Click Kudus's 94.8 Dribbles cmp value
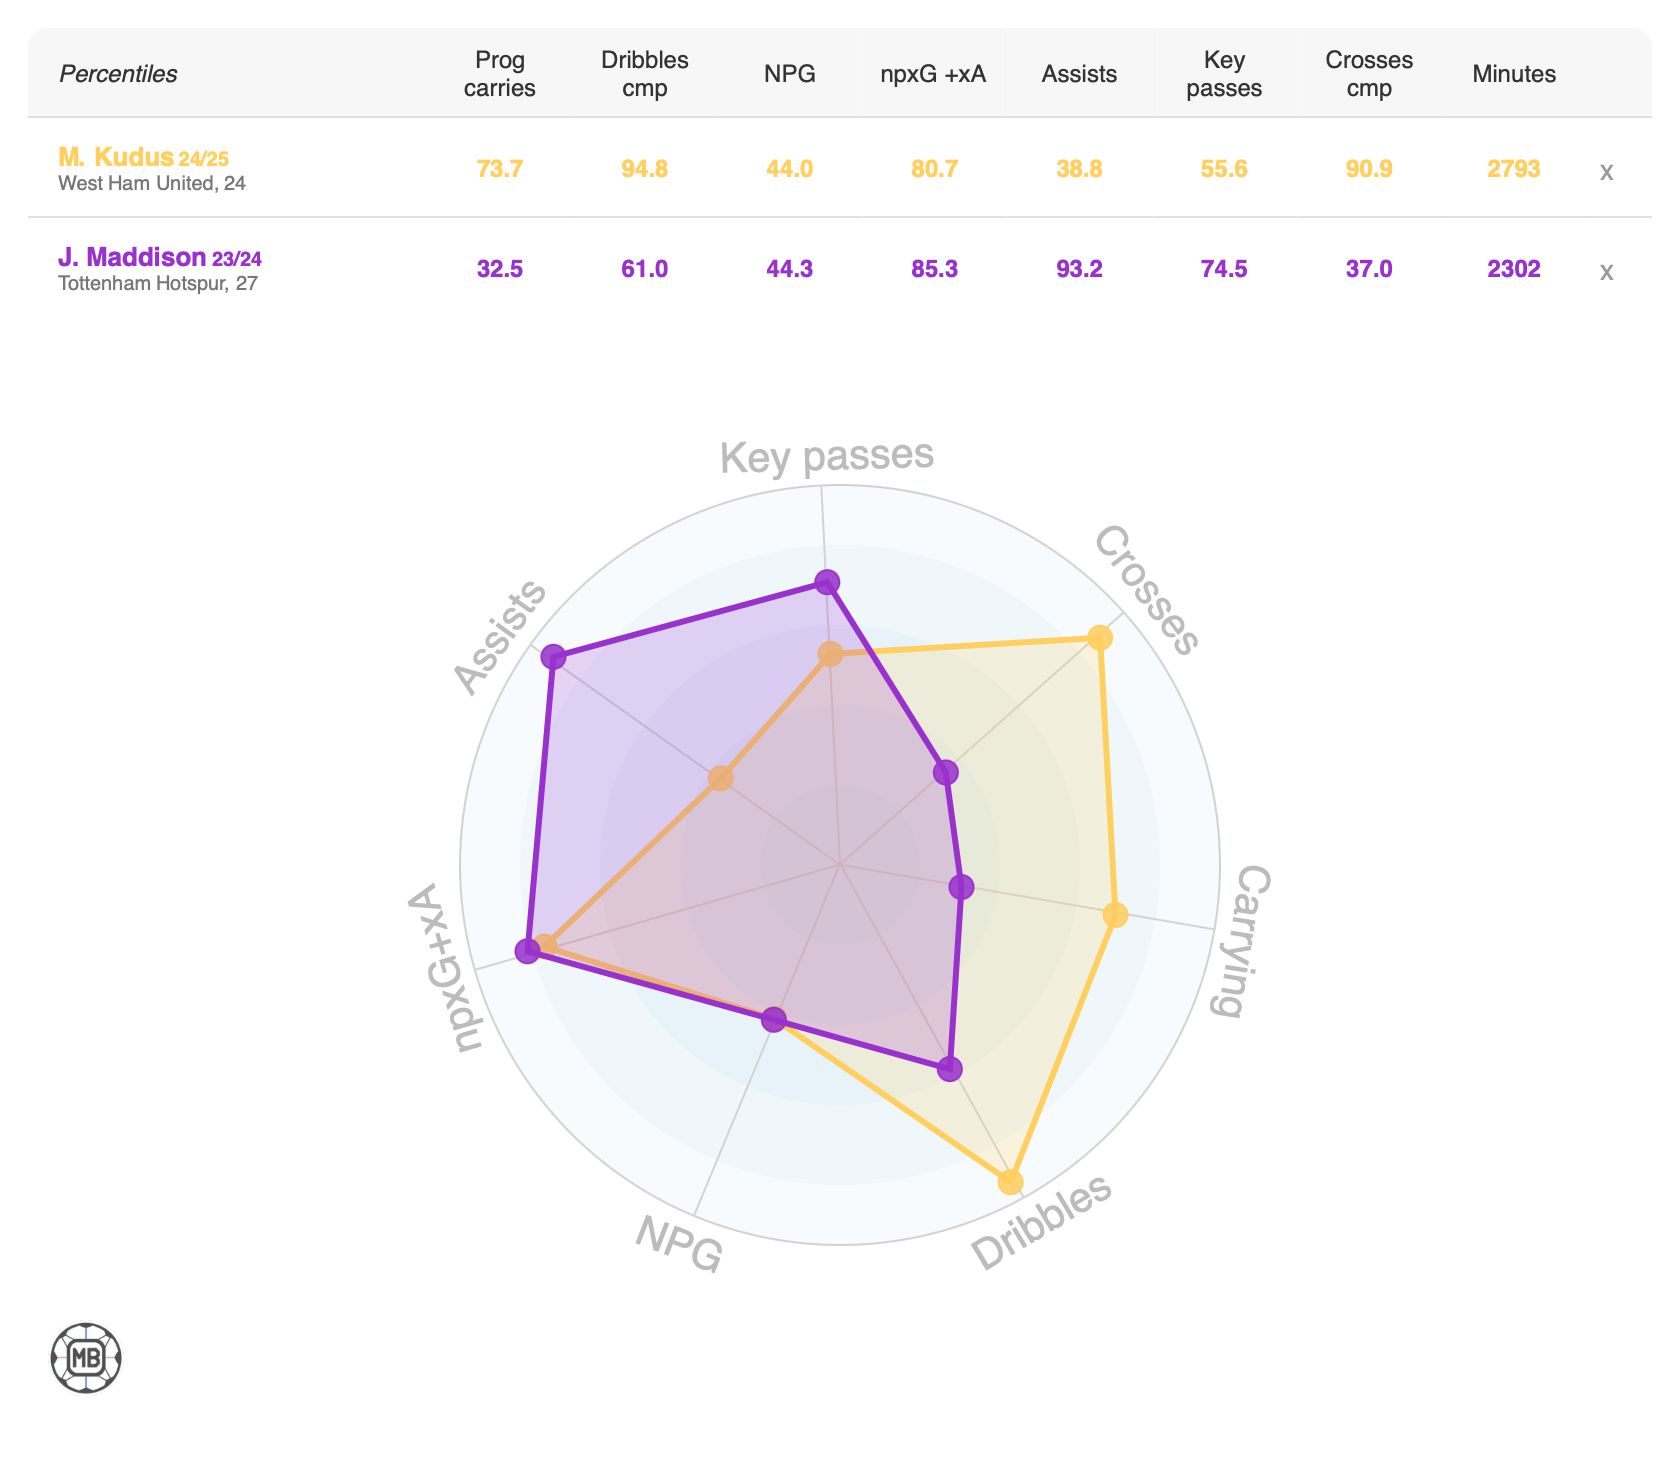This screenshot has width=1680, height=1468. (644, 169)
